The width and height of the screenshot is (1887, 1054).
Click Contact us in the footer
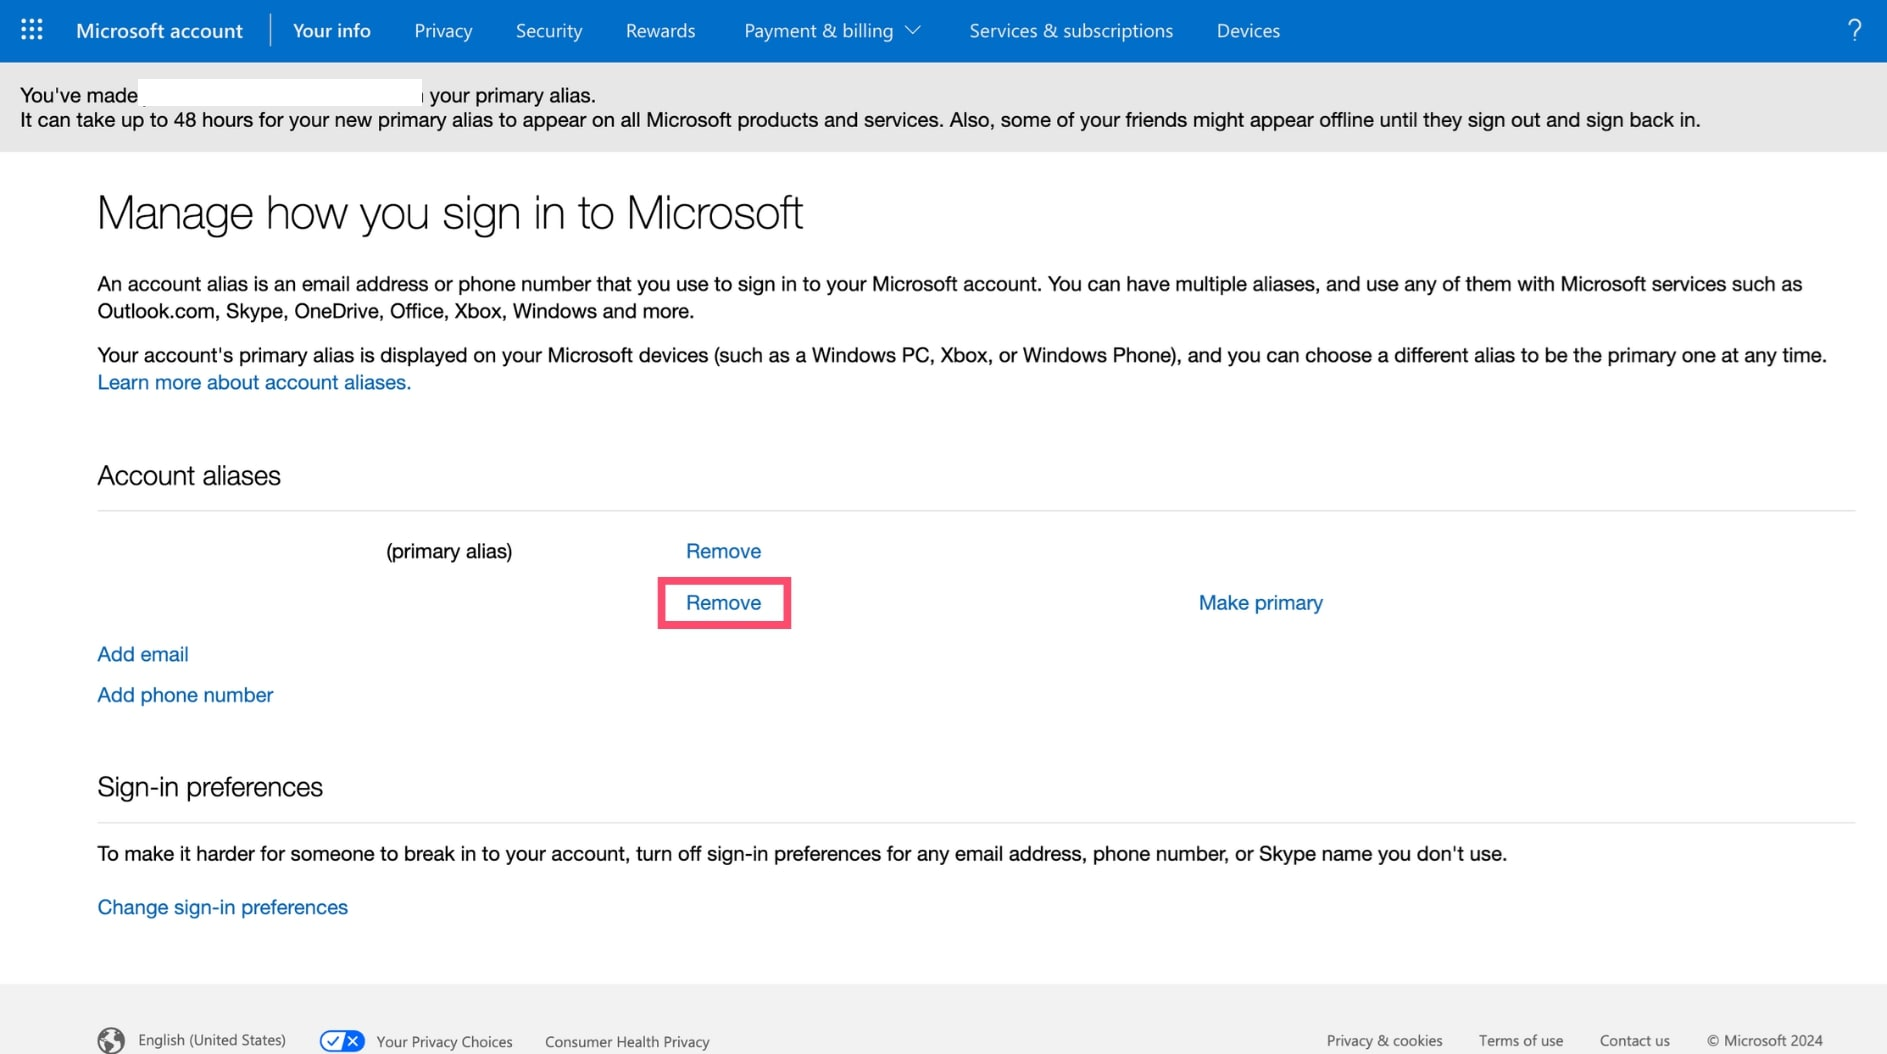click(1634, 1040)
